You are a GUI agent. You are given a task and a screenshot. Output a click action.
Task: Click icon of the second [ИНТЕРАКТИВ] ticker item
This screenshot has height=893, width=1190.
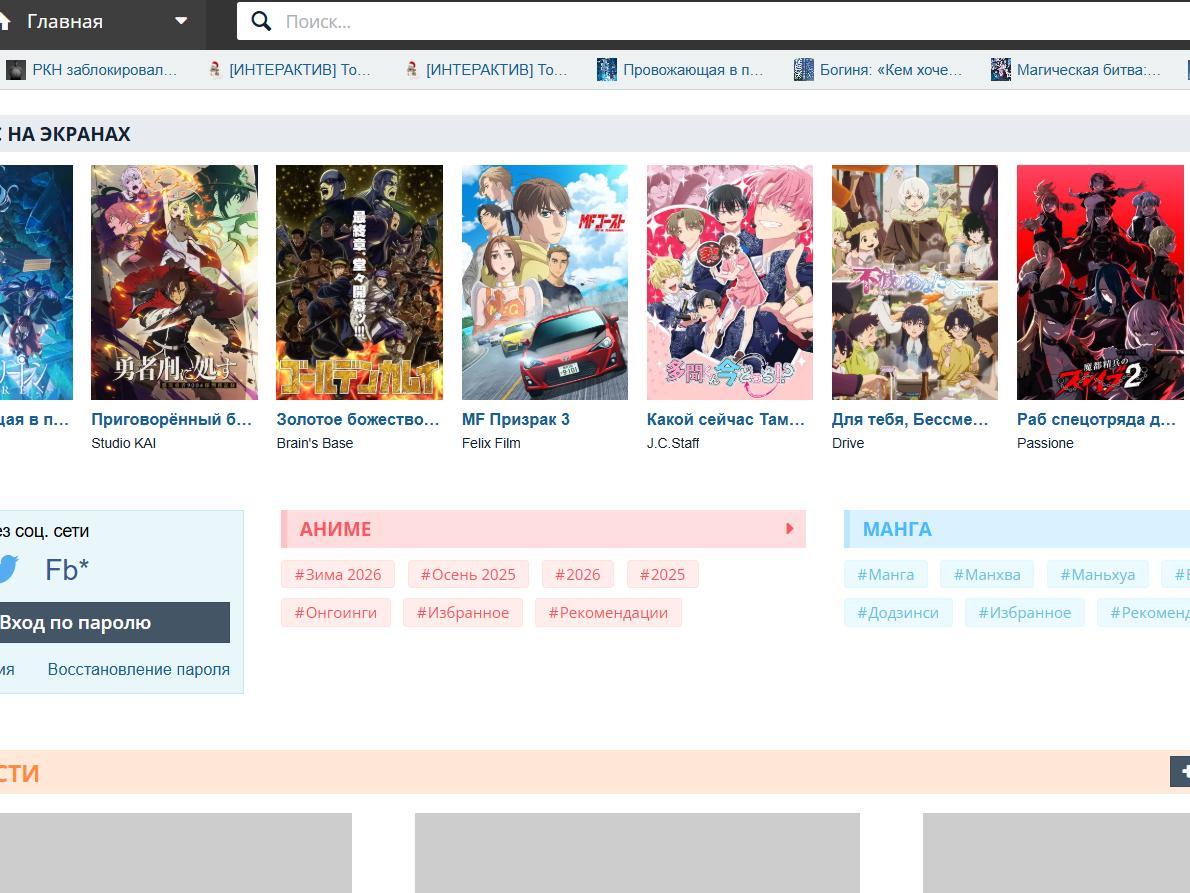pyautogui.click(x=411, y=70)
